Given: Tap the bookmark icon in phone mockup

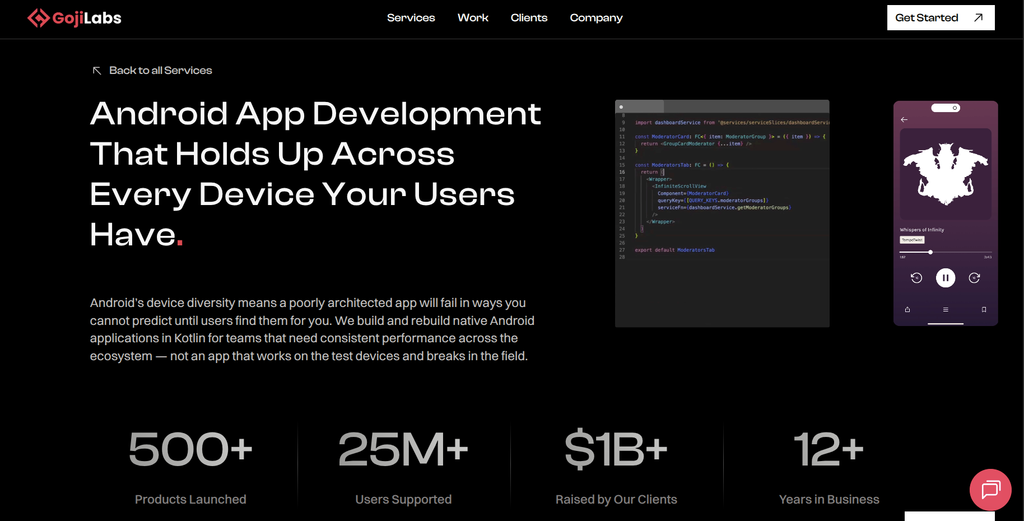Looking at the screenshot, I should [x=984, y=309].
